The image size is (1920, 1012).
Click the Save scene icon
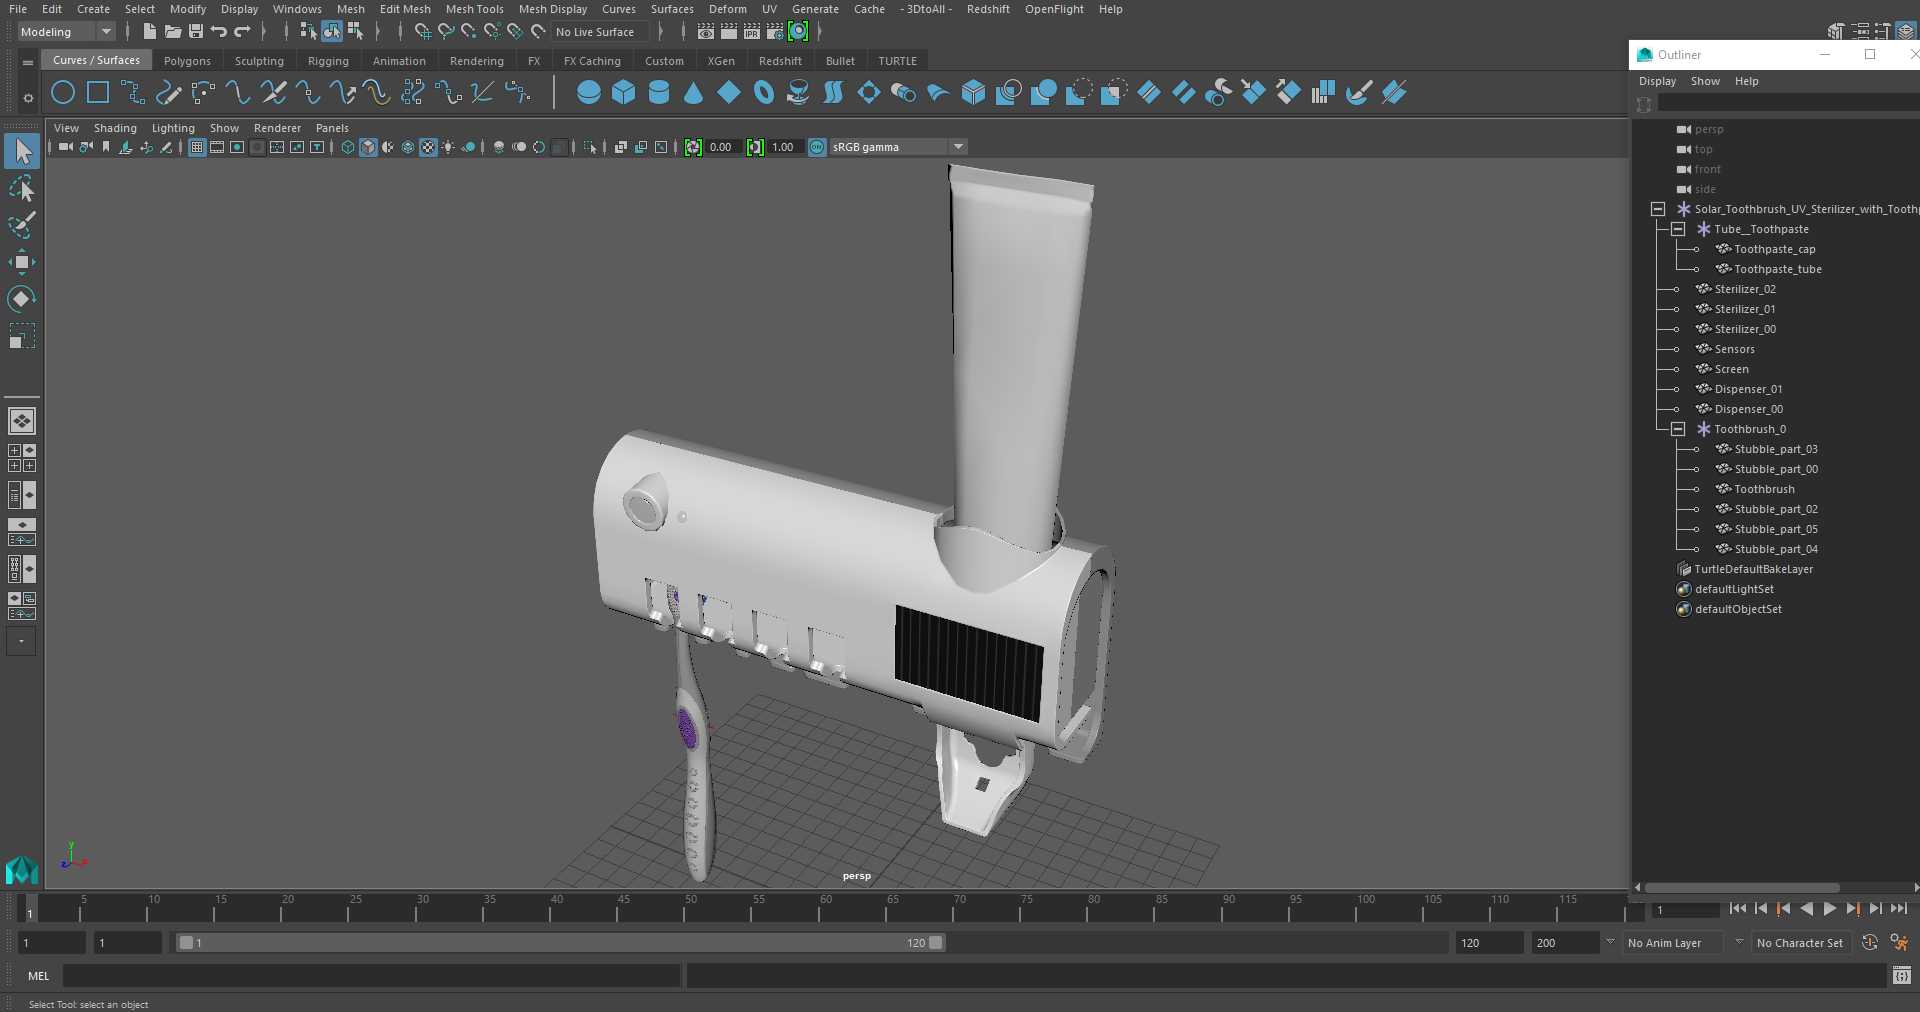click(196, 32)
